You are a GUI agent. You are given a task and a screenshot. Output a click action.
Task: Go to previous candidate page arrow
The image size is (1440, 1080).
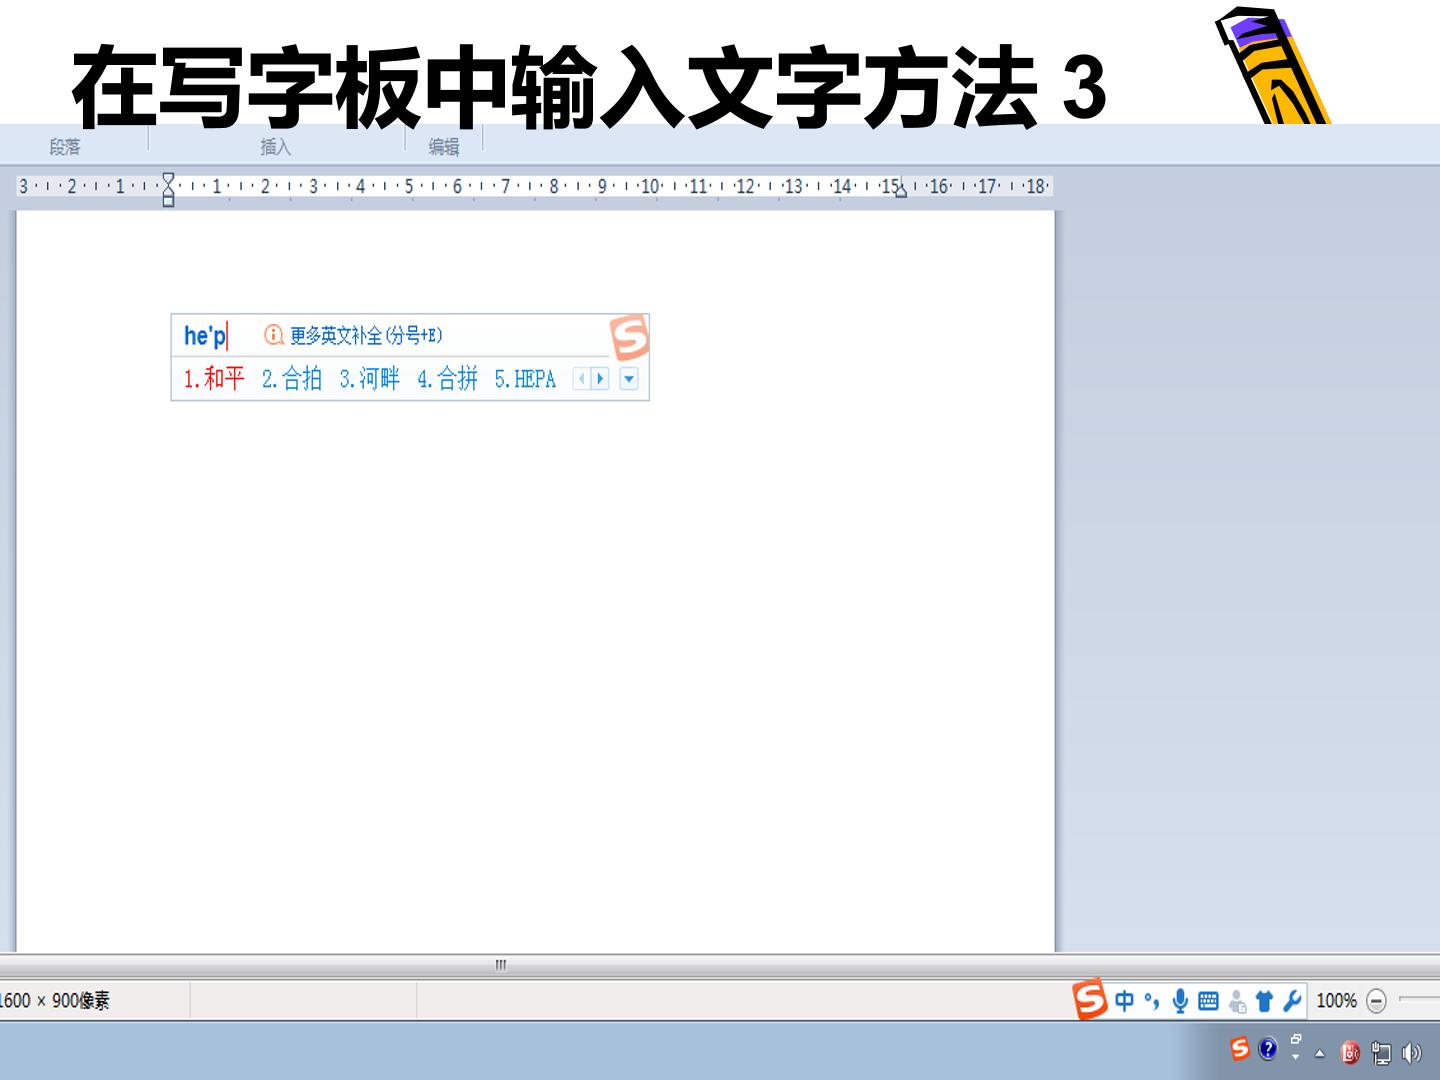(581, 379)
